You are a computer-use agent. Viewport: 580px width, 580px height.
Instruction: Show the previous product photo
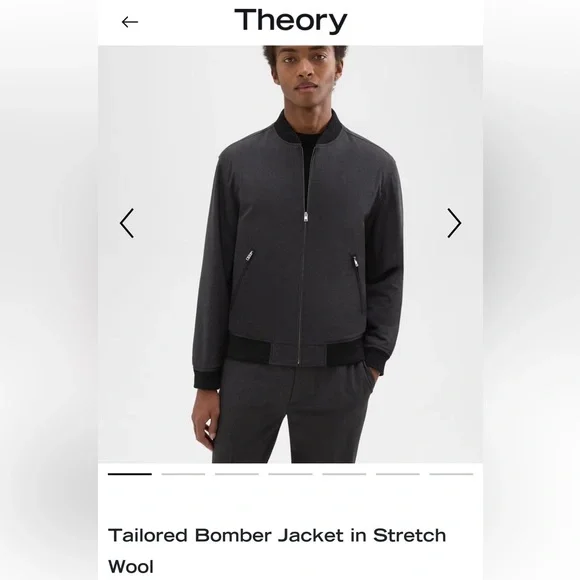point(127,223)
